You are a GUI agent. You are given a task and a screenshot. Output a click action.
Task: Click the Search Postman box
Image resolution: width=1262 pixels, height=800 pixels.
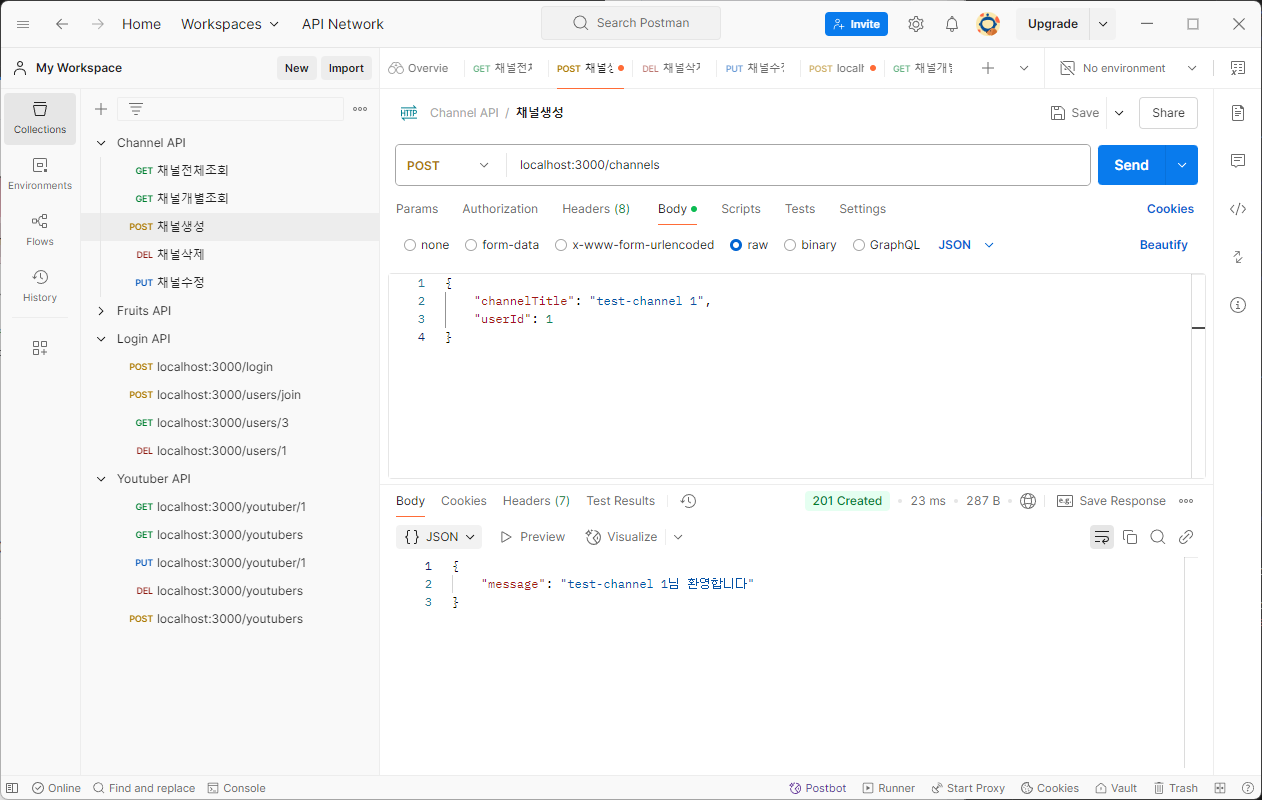[630, 23]
